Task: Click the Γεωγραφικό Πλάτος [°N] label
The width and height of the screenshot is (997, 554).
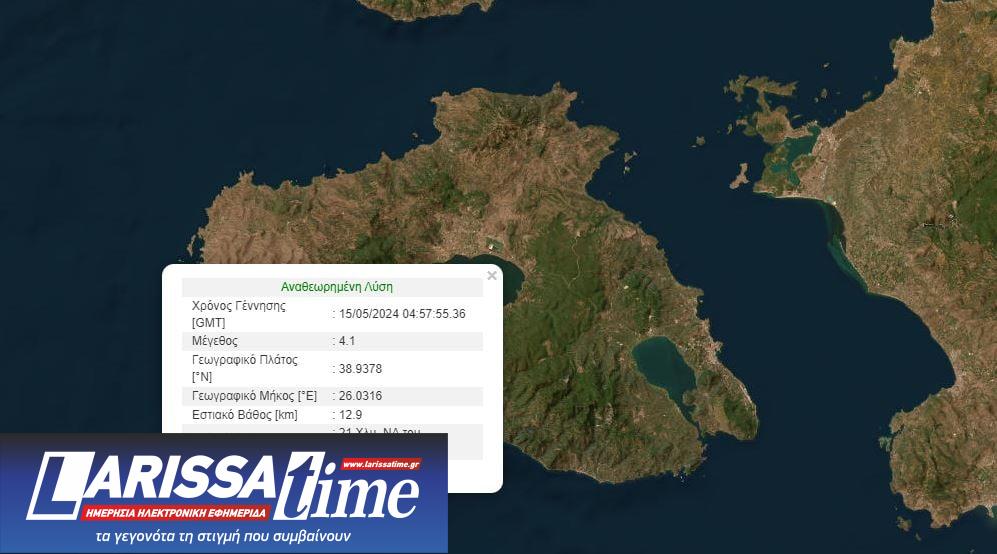Action: tap(245, 368)
